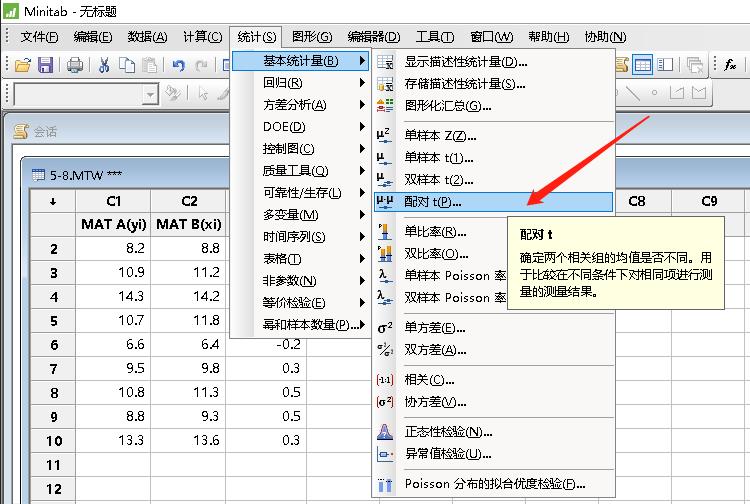Screen dimensions: 750x504
Task: Expand the DOE(D) submenu
Action: [300, 127]
